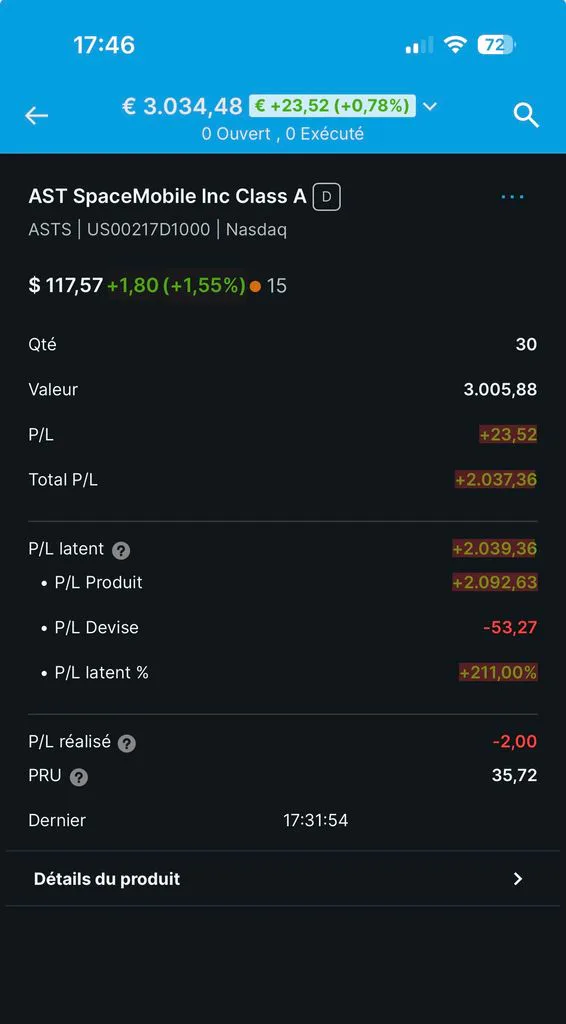
Task: Tap the 0 Ouvert, 0 Exécuté orders text
Action: click(283, 134)
